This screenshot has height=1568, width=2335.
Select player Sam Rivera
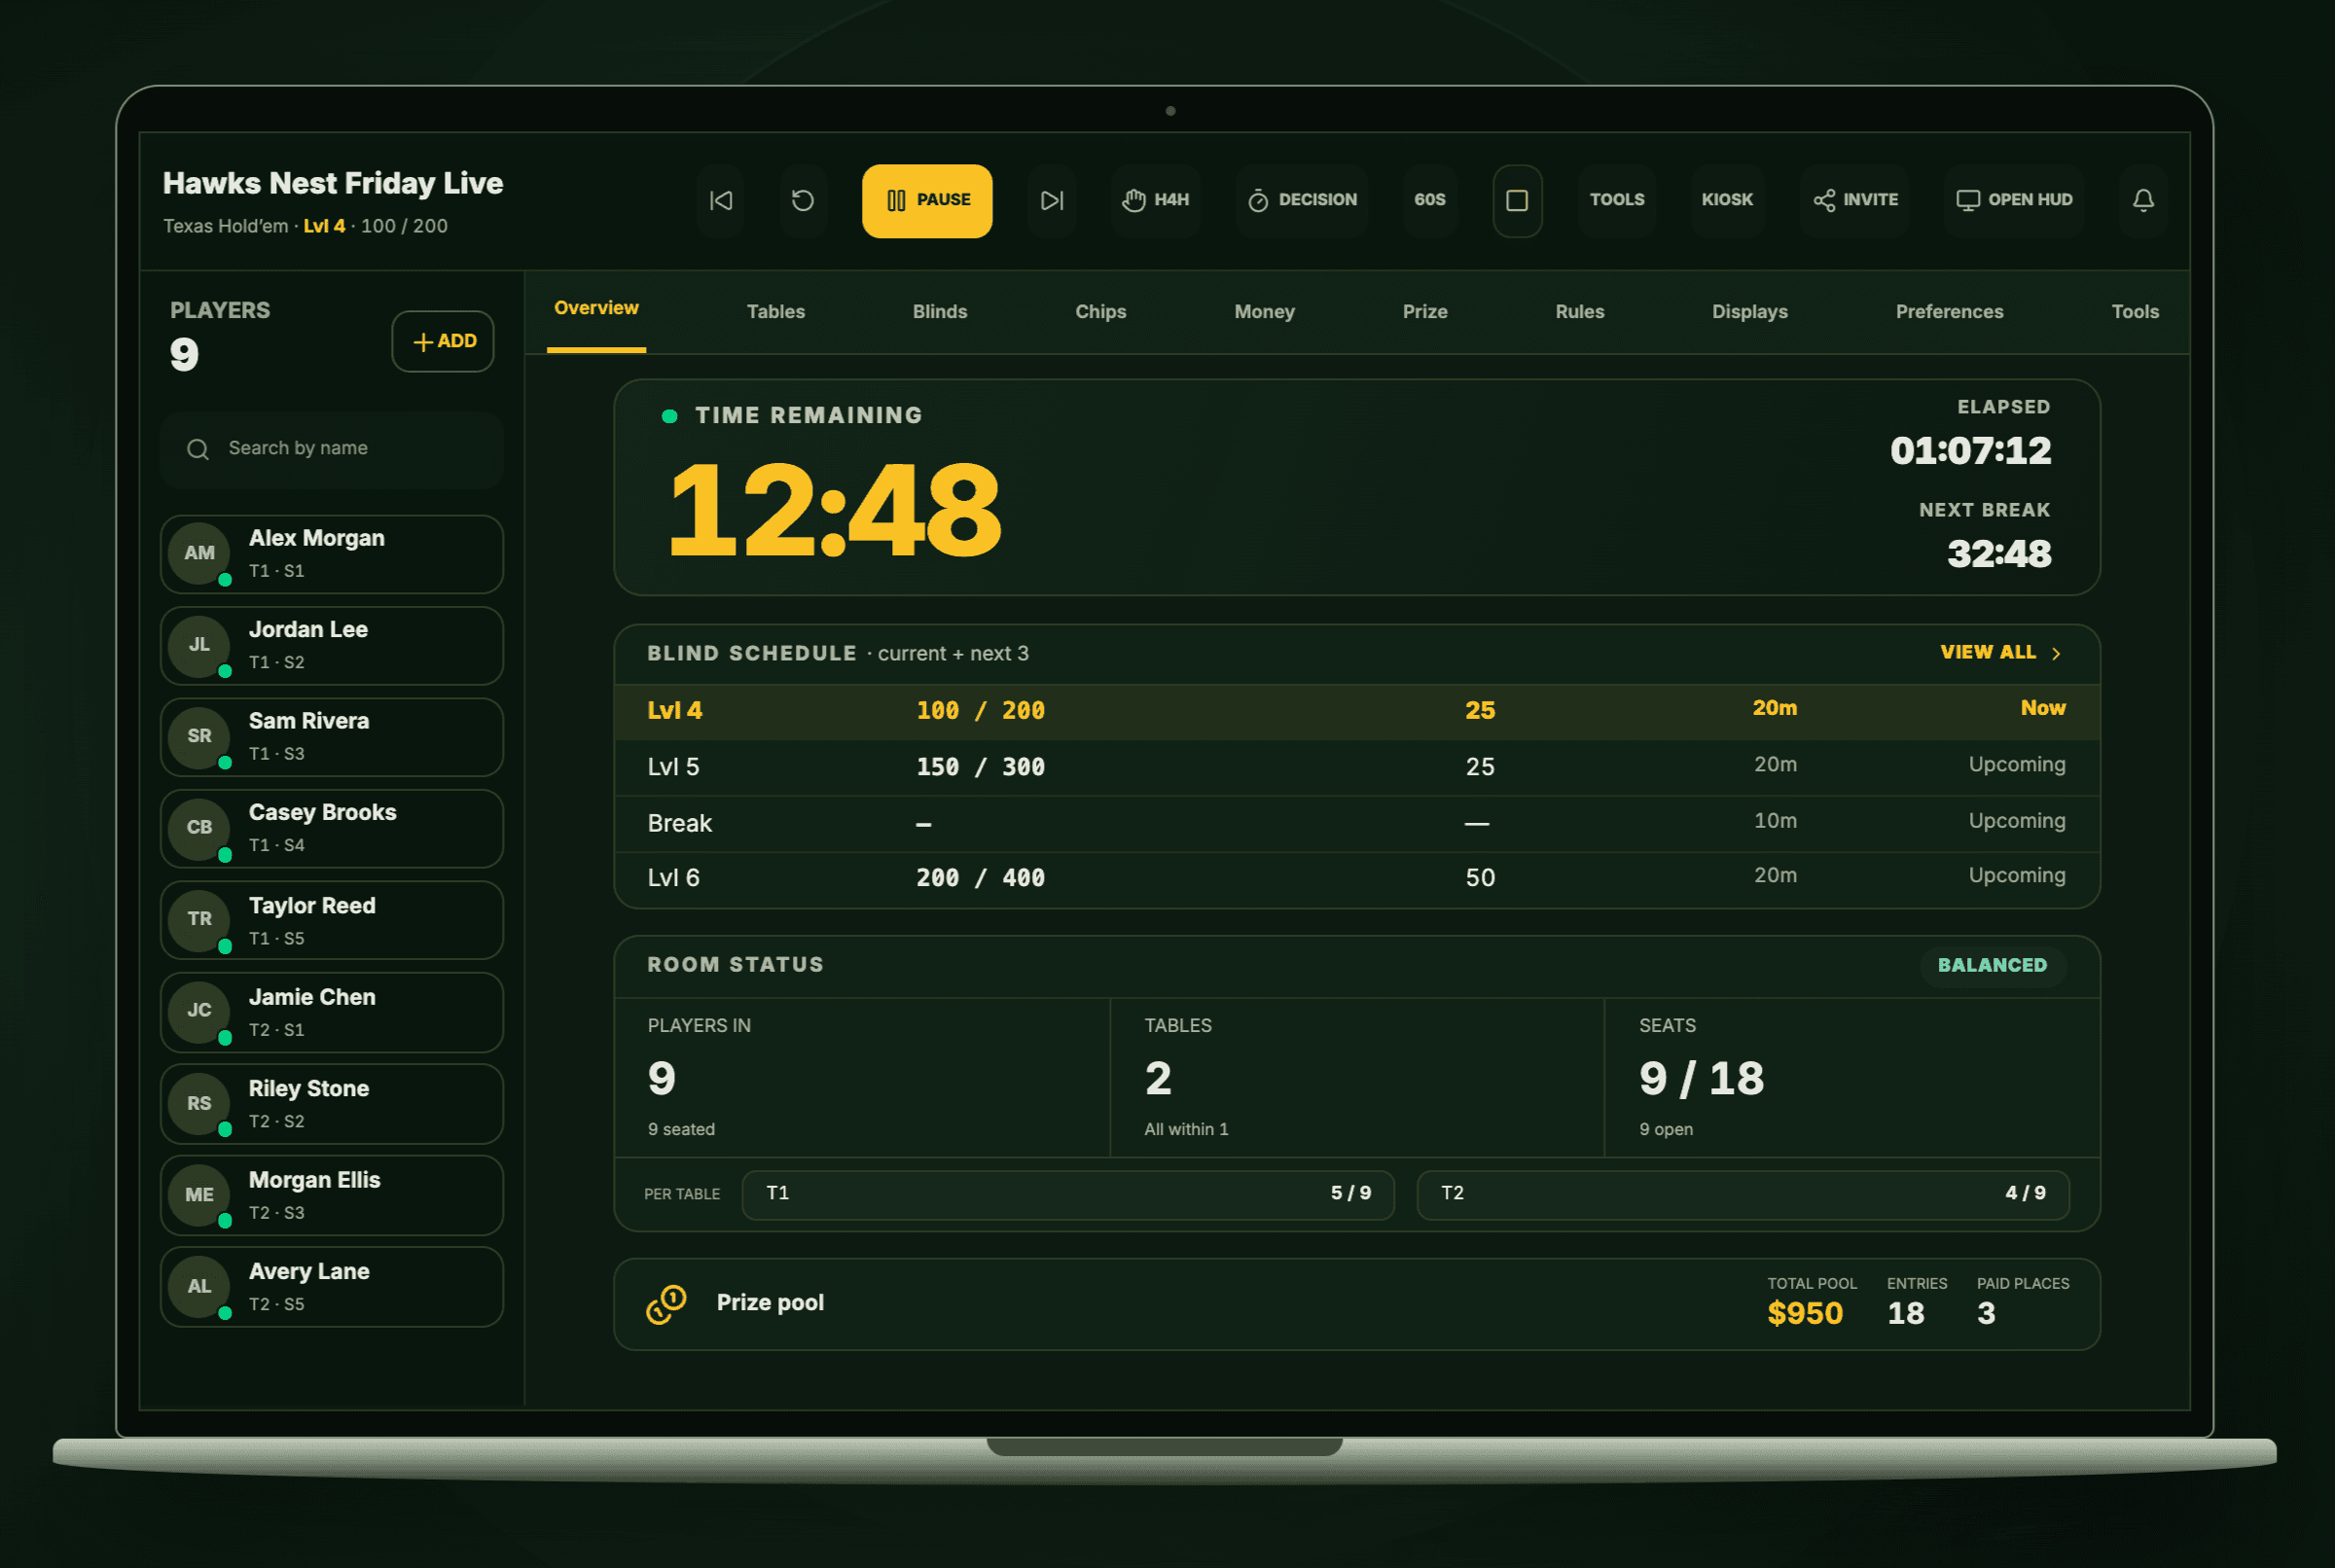click(x=332, y=738)
